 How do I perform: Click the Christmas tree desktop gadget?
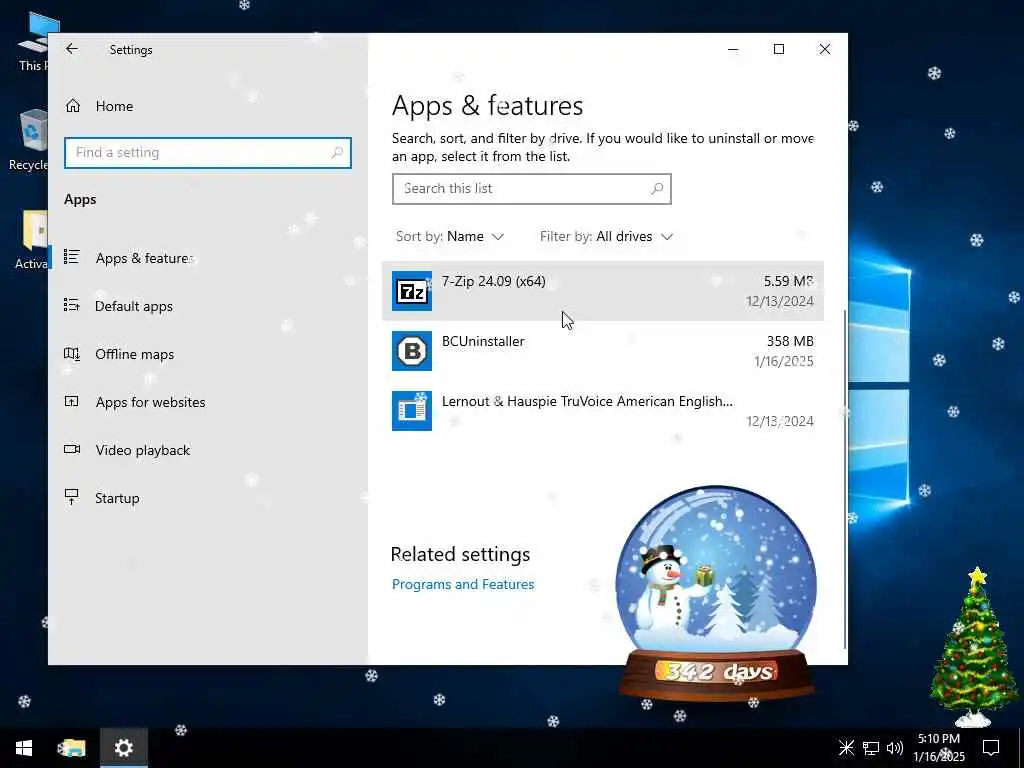point(973,648)
